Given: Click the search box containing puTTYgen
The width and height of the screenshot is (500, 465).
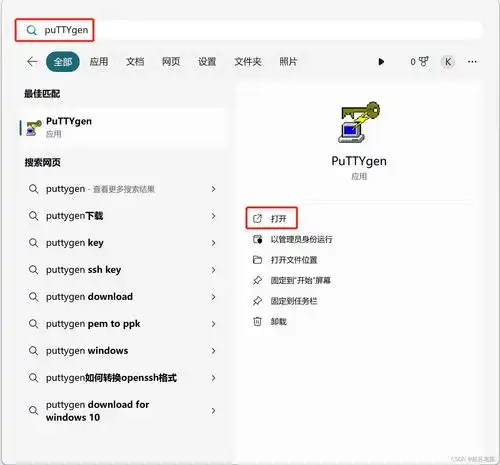Looking at the screenshot, I should coord(248,30).
